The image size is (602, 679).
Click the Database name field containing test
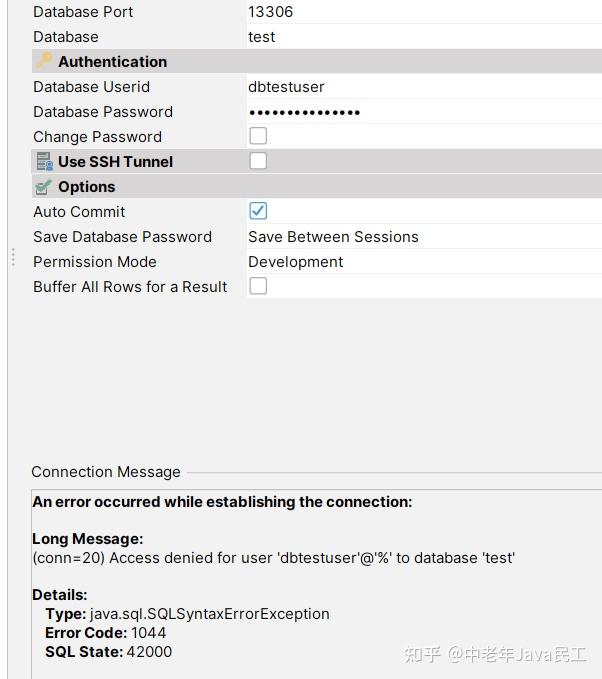tap(420, 37)
